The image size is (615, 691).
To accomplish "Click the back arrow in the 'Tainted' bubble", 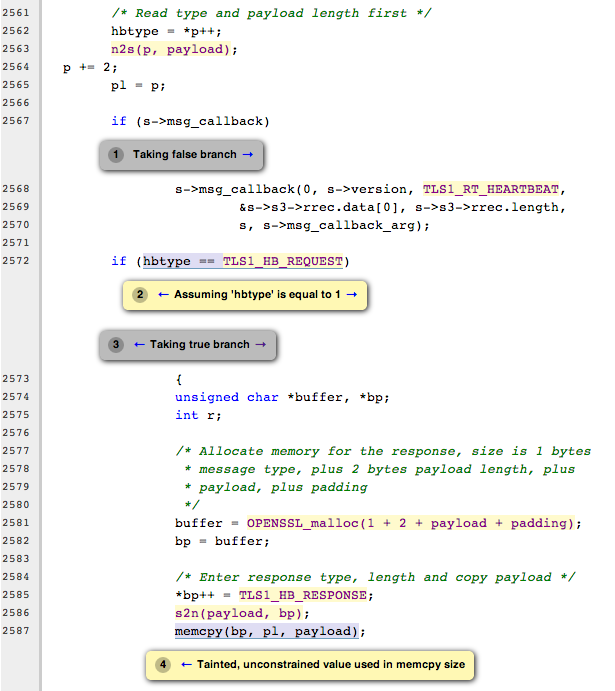I will pos(186,664).
